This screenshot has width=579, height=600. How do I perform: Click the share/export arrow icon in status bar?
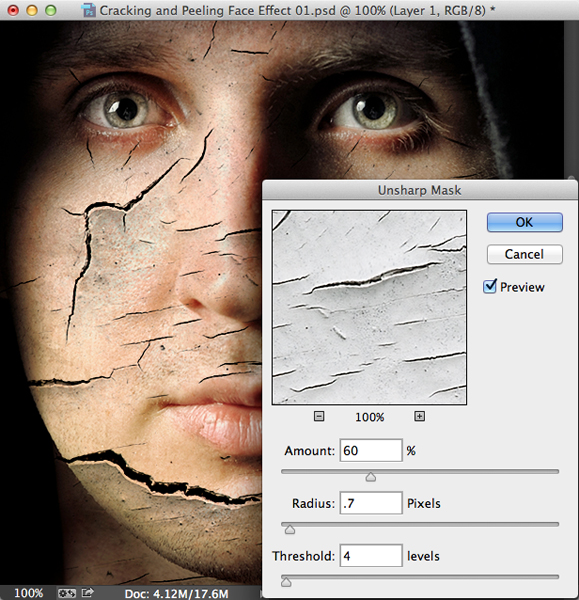(x=88, y=593)
